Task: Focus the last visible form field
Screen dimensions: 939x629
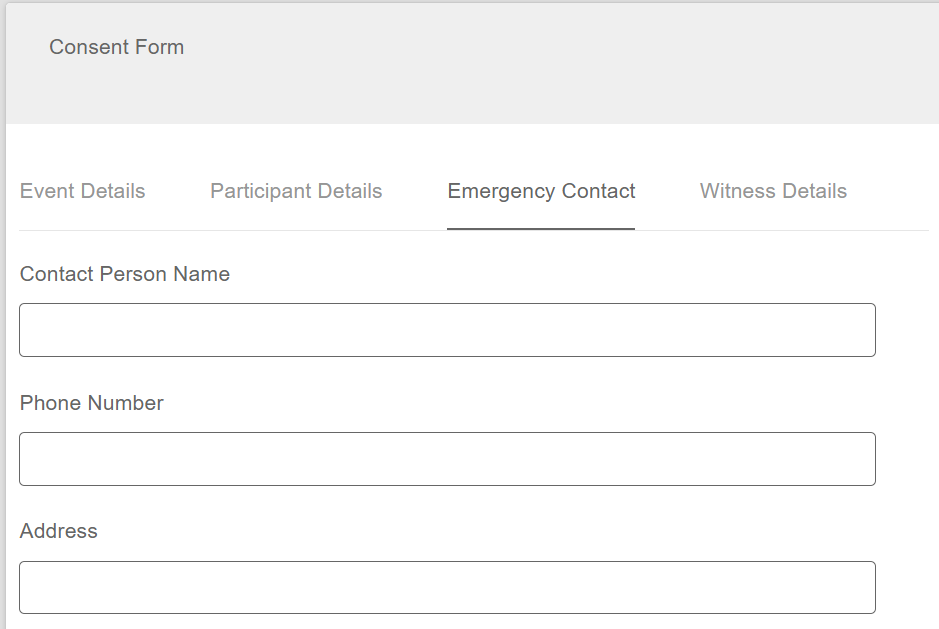Action: pos(447,587)
